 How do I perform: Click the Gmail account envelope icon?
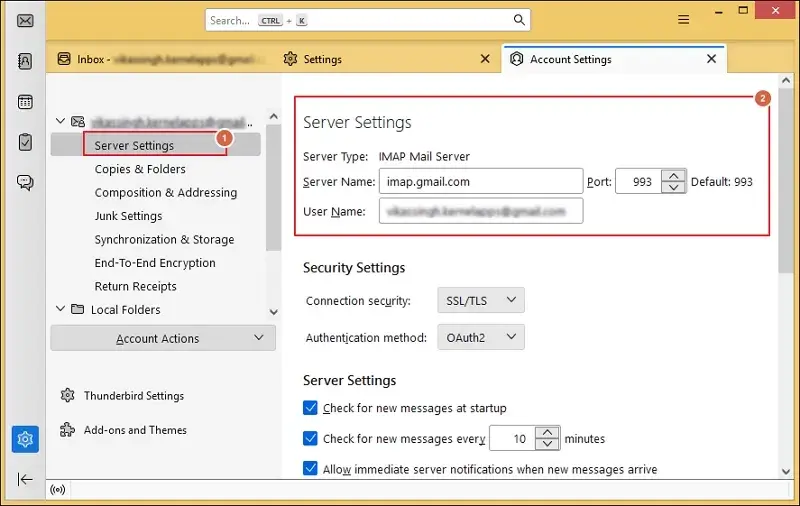click(x=78, y=121)
